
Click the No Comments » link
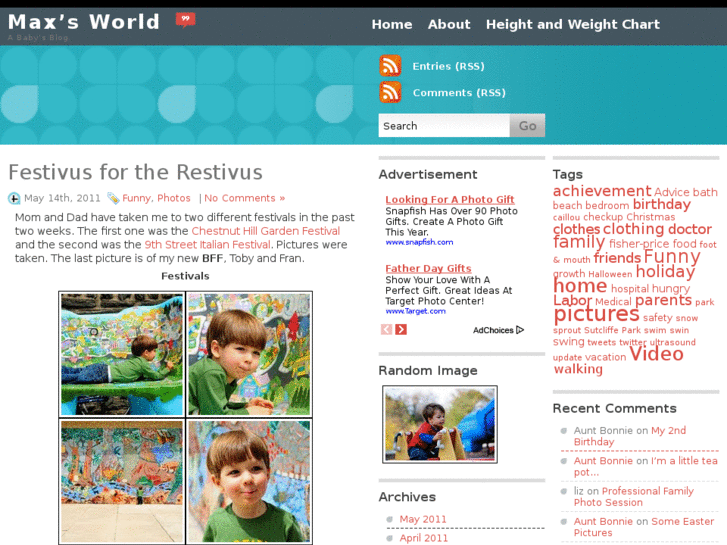pyautogui.click(x=244, y=198)
